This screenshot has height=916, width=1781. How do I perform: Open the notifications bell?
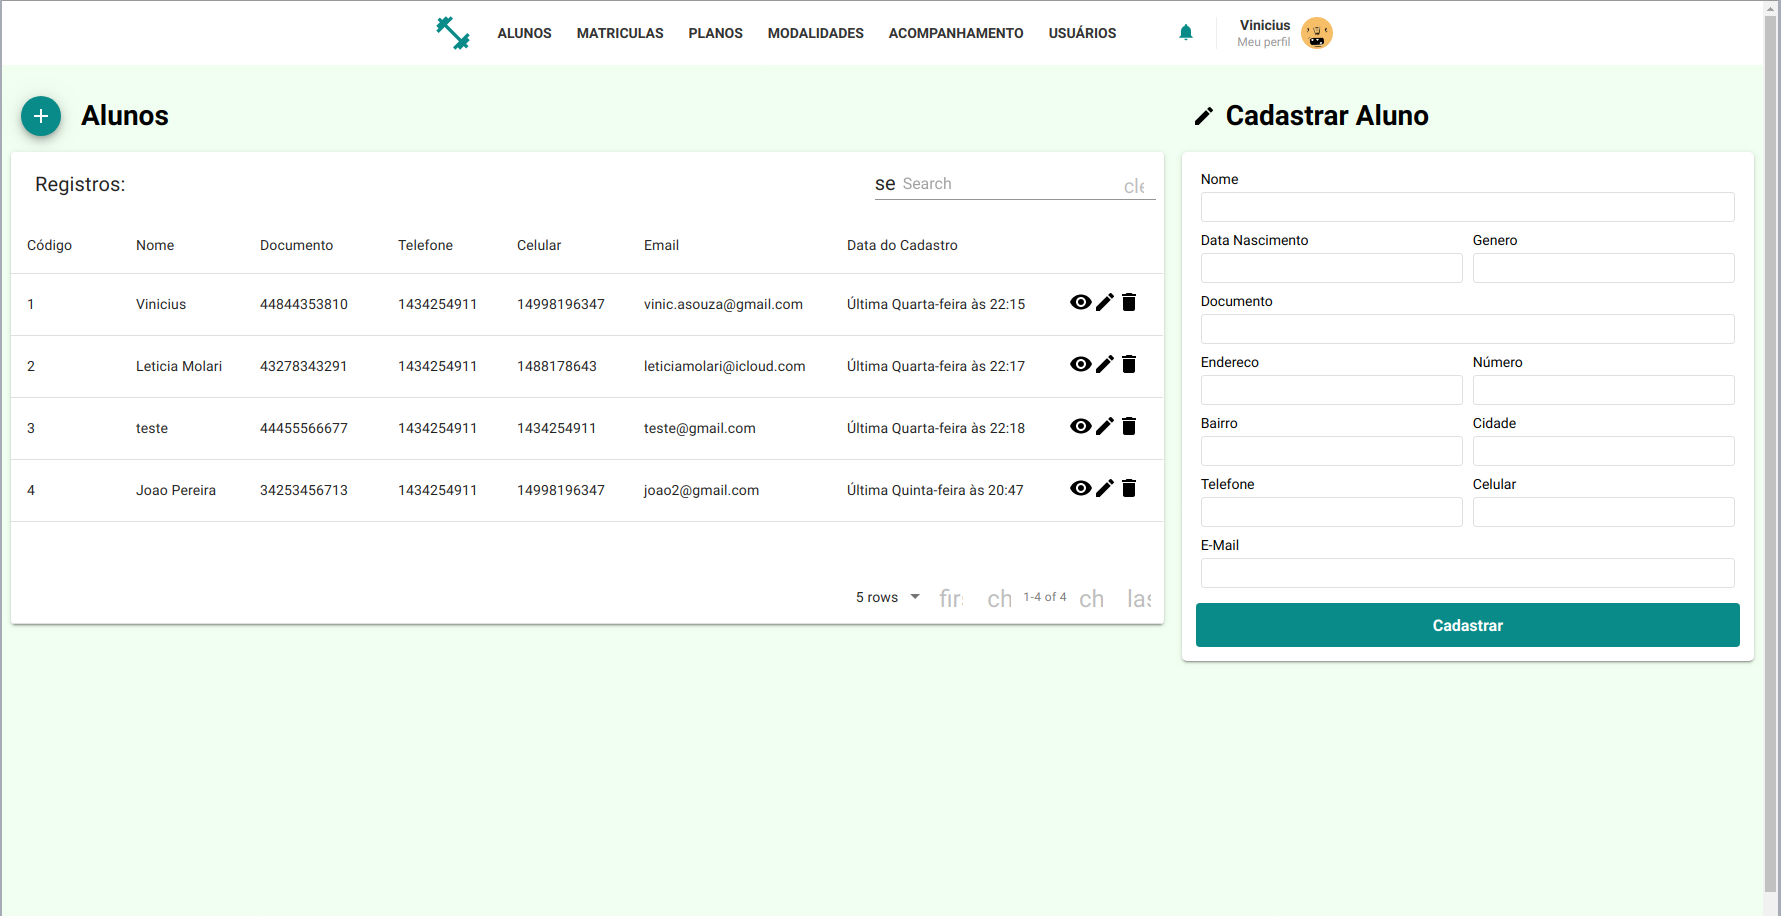point(1186,33)
